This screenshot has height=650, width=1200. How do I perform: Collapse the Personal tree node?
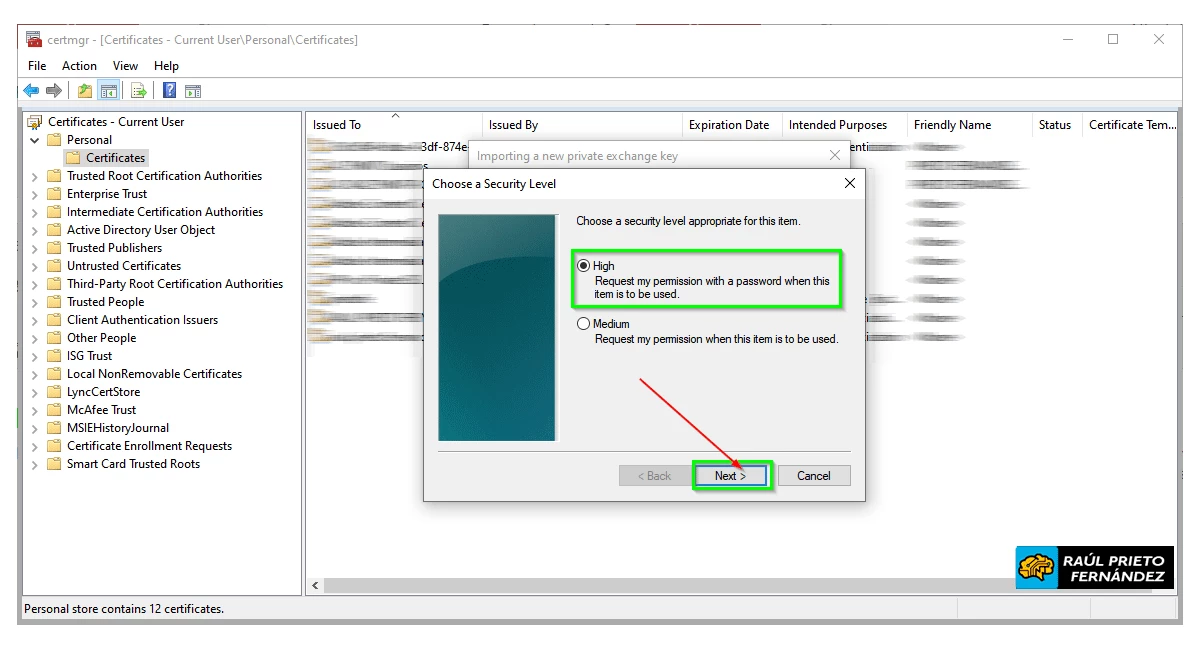point(35,140)
